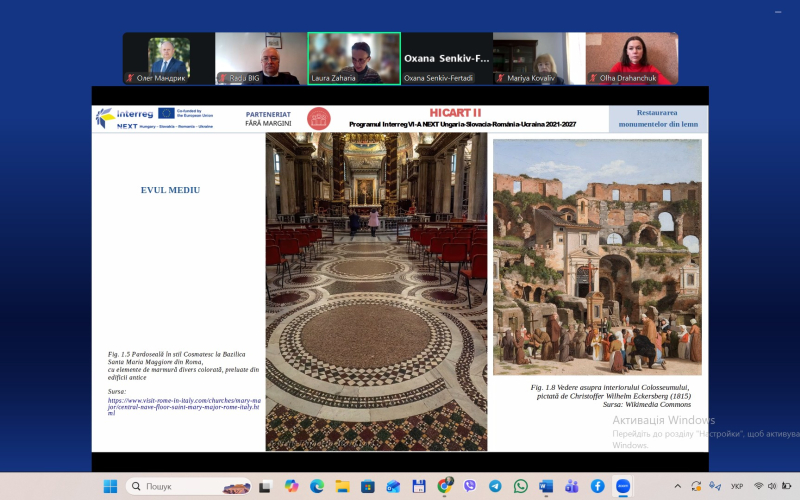Open the Viber app in taskbar
The image size is (800, 500).
469,486
